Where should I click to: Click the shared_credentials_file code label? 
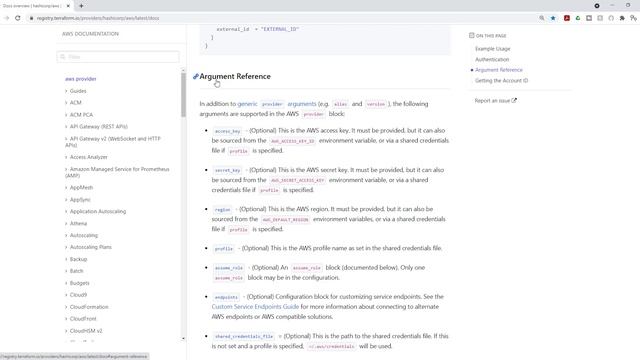point(244,336)
